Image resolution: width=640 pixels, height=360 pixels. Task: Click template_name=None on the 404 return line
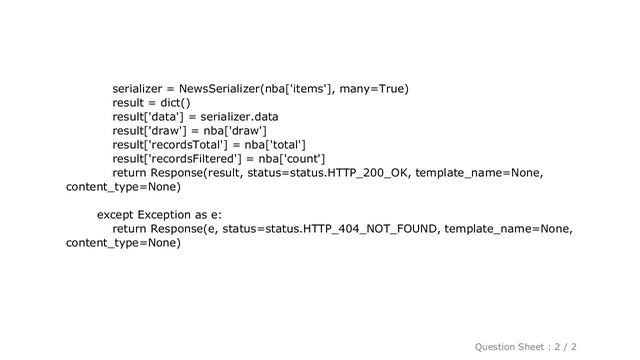click(507, 229)
